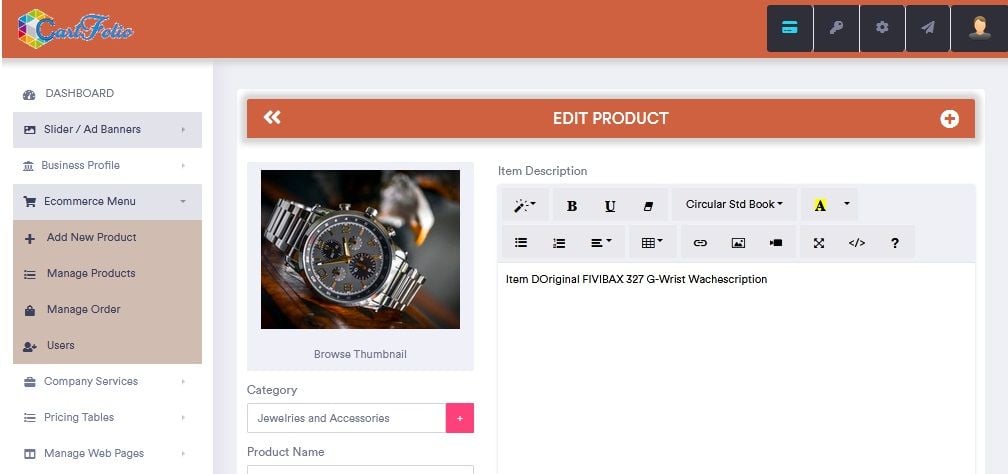Click in the item description text area
Image resolution: width=1008 pixels, height=474 pixels.
pyautogui.click(x=735, y=368)
